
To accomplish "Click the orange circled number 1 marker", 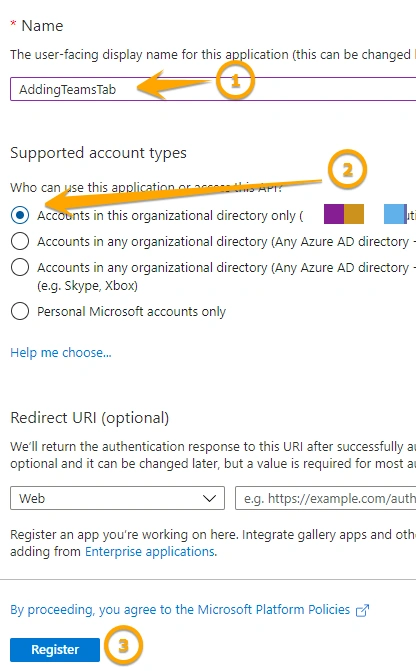I will pyautogui.click(x=235, y=80).
